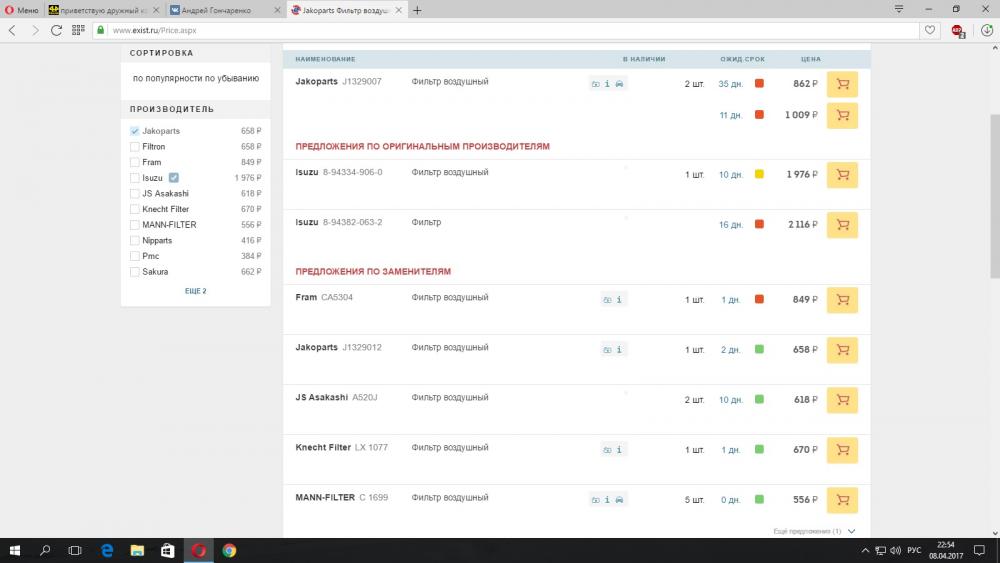This screenshot has height=563, width=1000.
Task: Open photo icon for Jakoparts J1329012
Action: pyautogui.click(x=607, y=349)
